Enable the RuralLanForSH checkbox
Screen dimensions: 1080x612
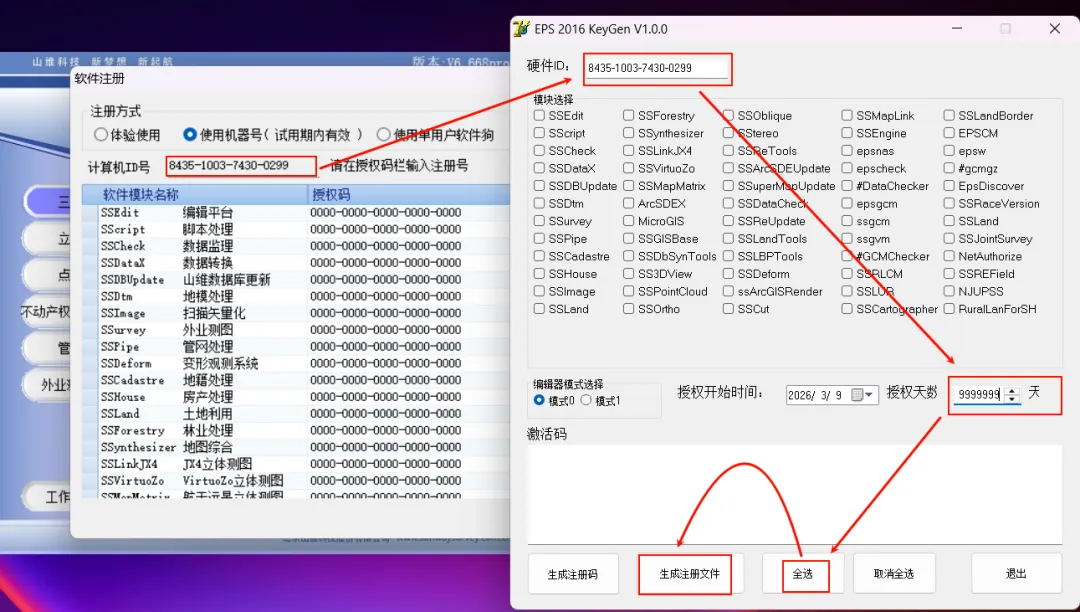(949, 309)
